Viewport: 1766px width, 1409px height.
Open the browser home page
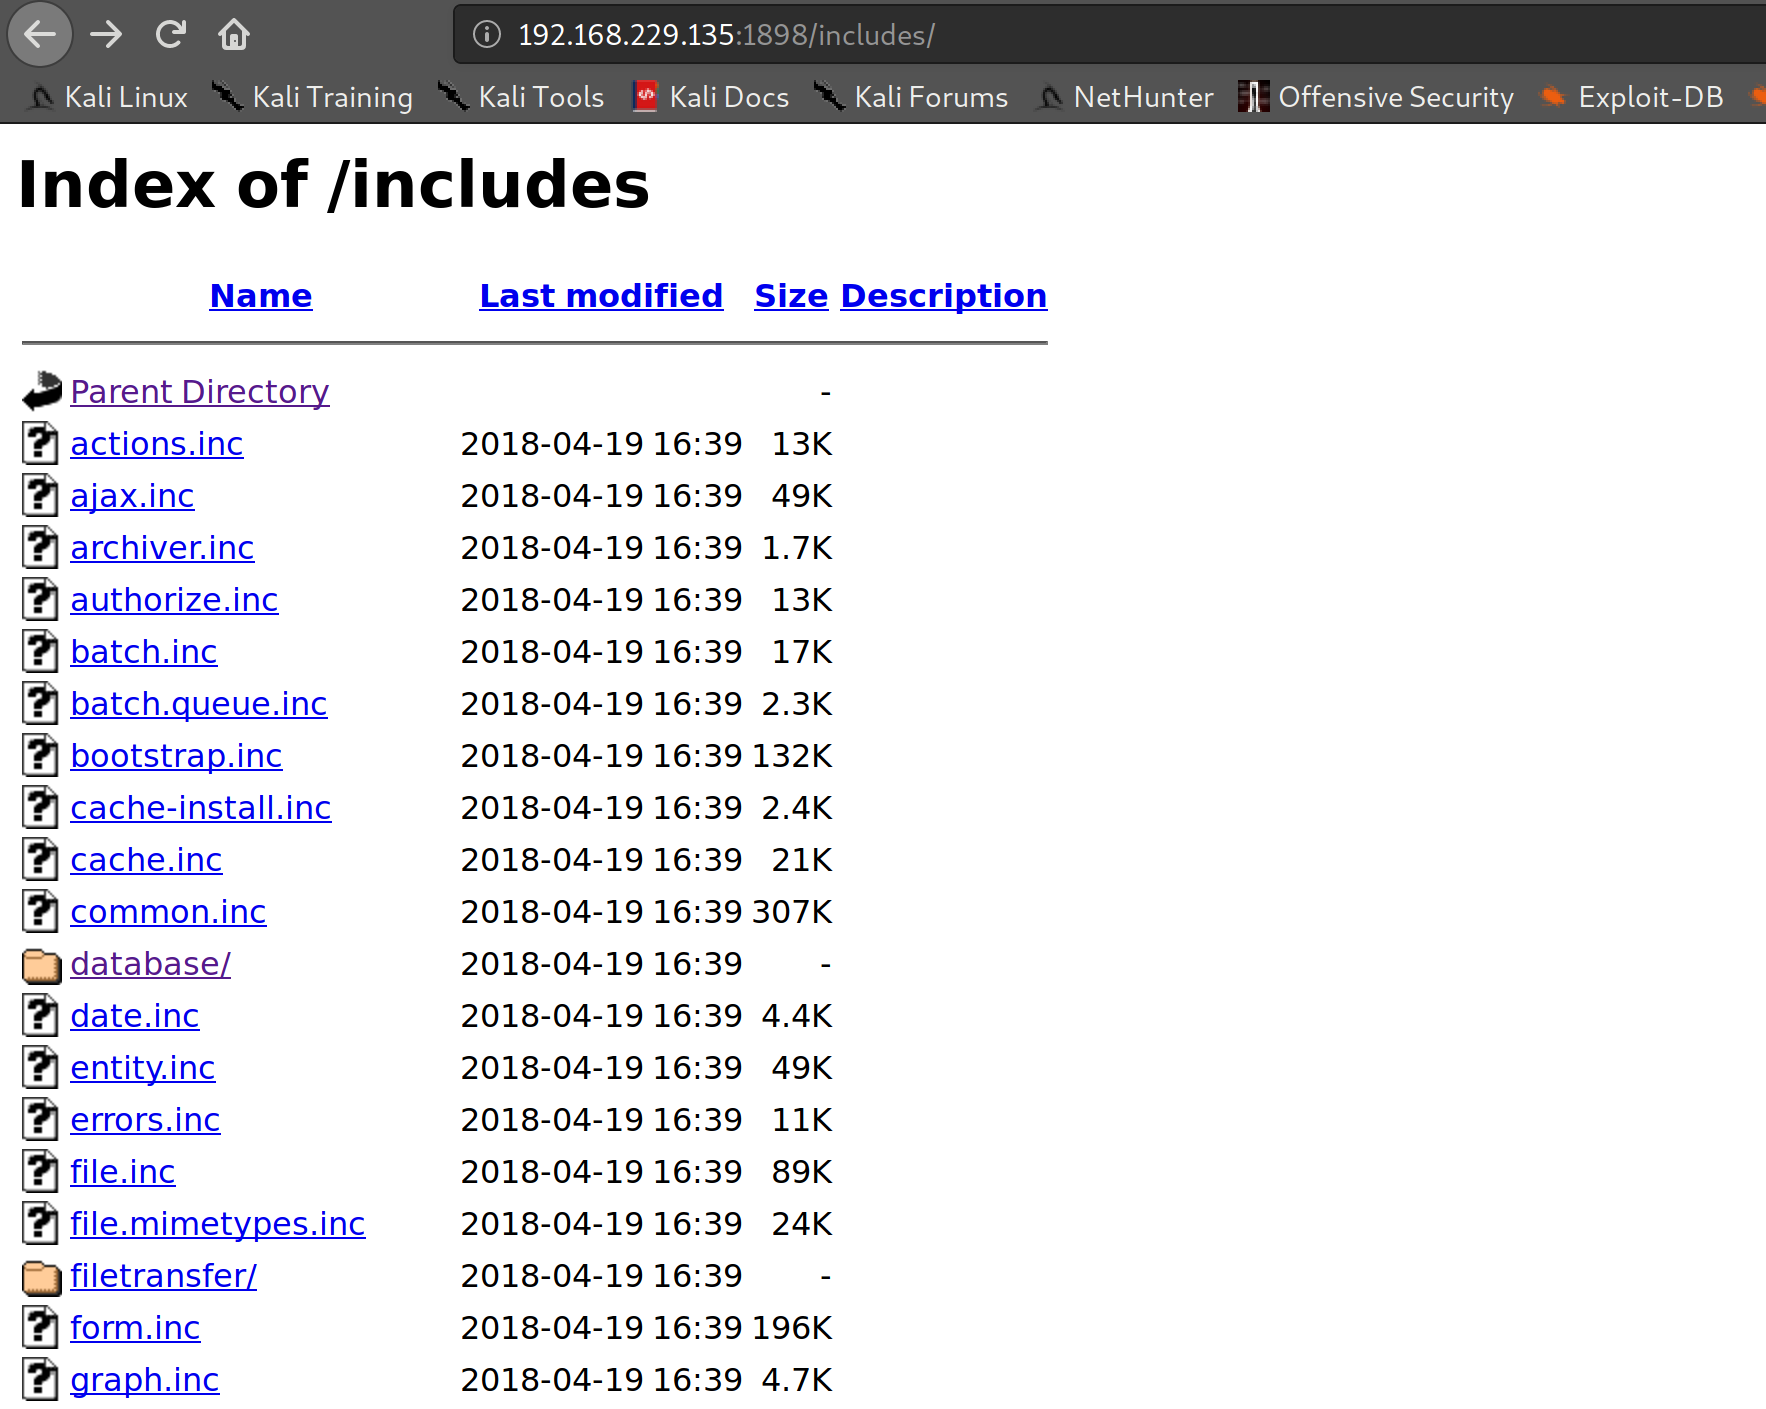233,33
